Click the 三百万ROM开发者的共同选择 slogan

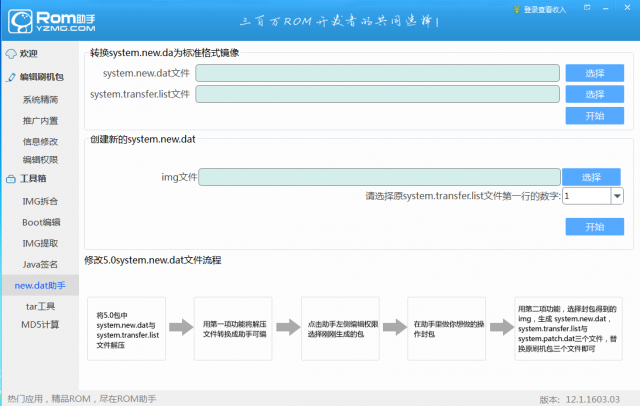point(339,21)
